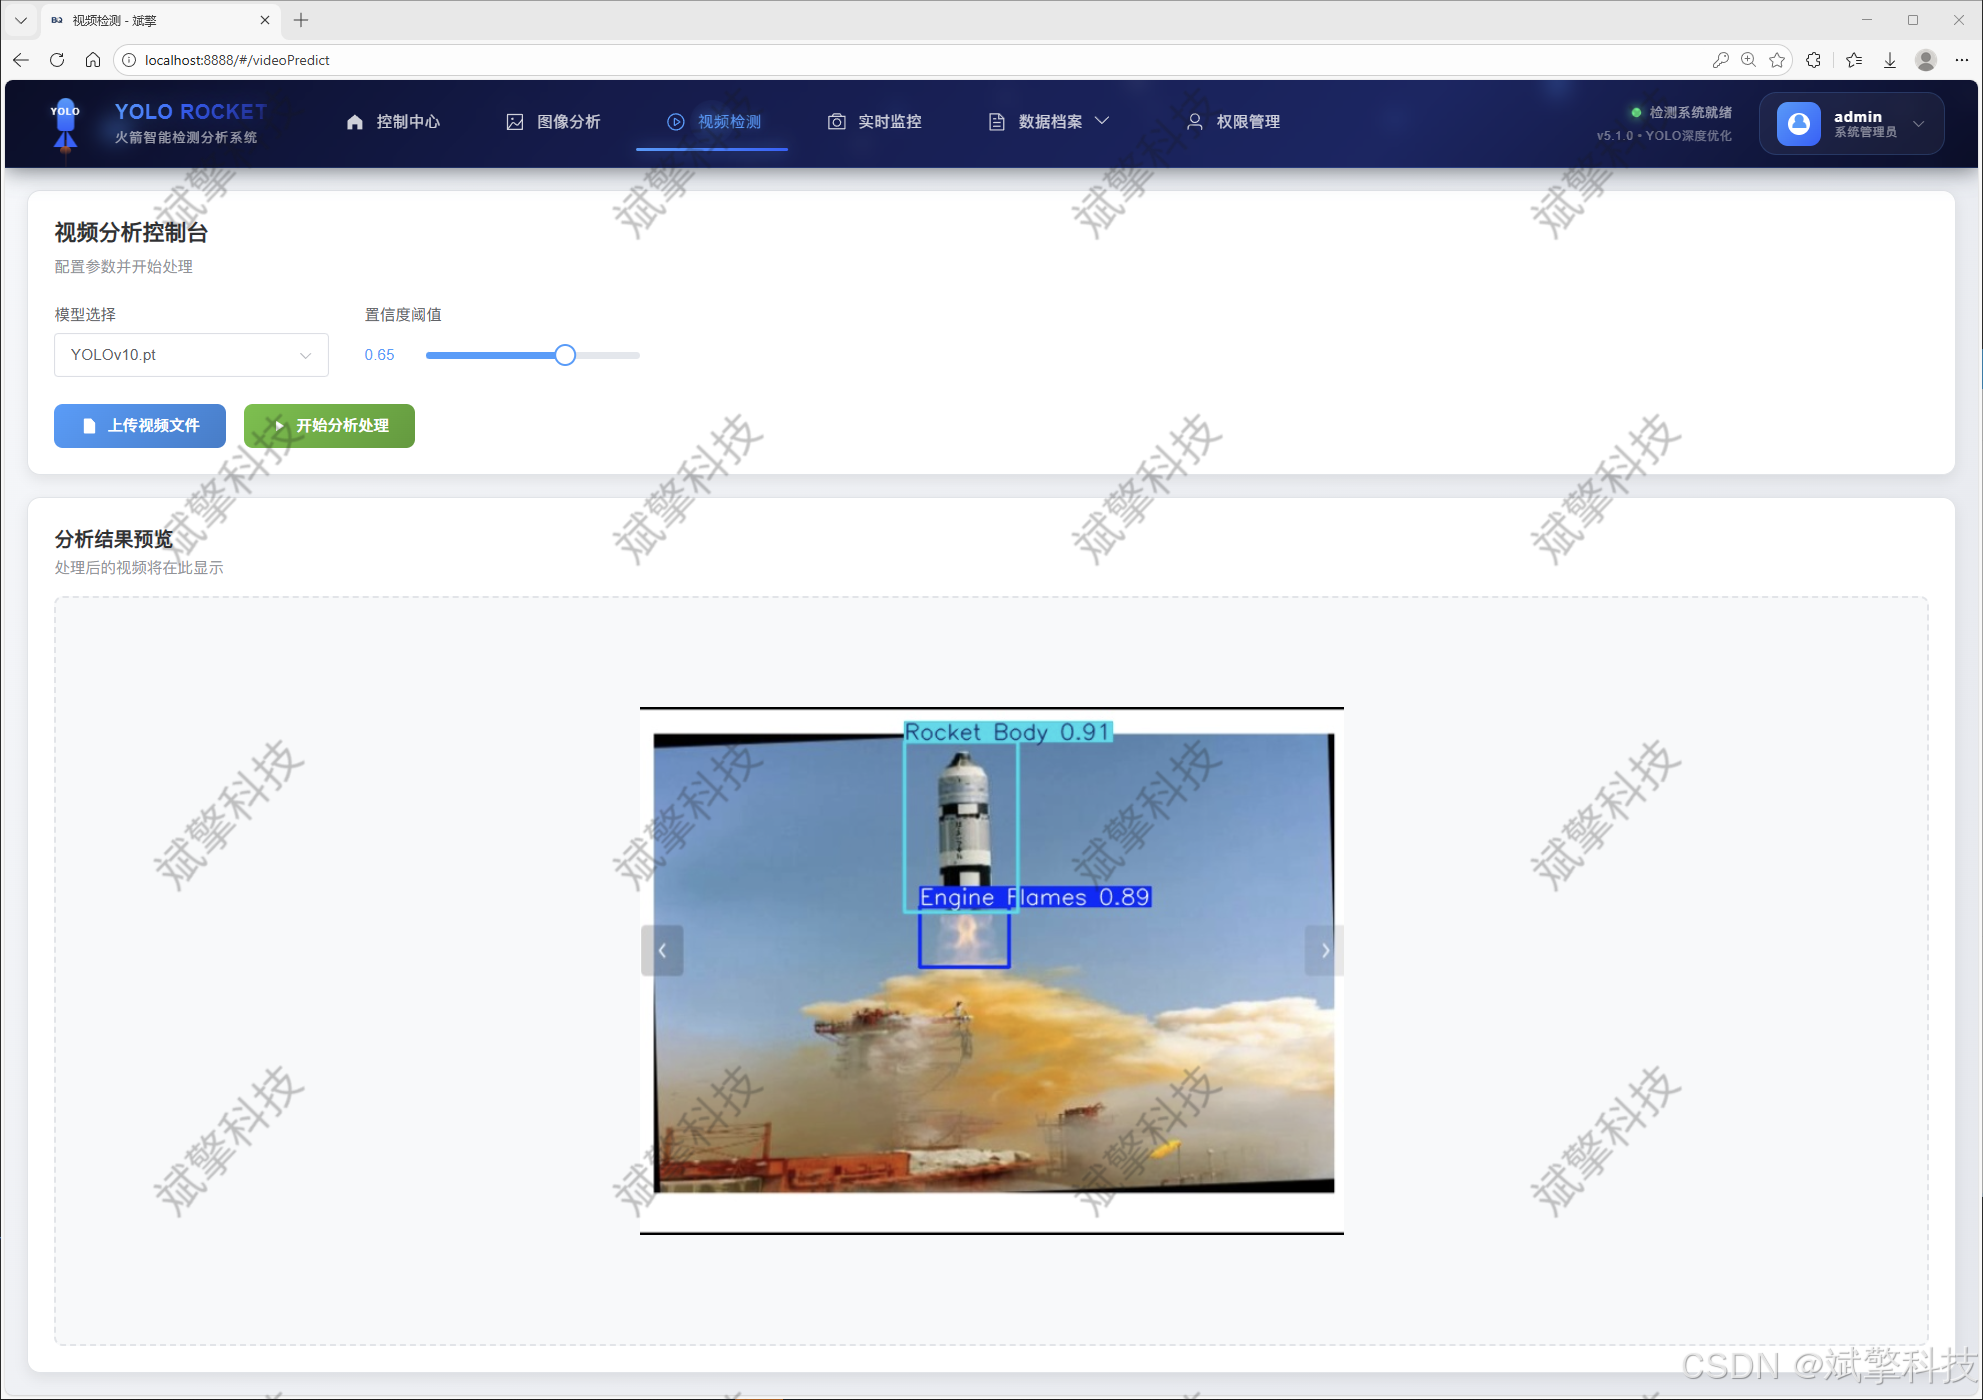Image resolution: width=1983 pixels, height=1400 pixels.
Task: Open the YOLOv10.pt model dropdown
Action: (x=191, y=355)
